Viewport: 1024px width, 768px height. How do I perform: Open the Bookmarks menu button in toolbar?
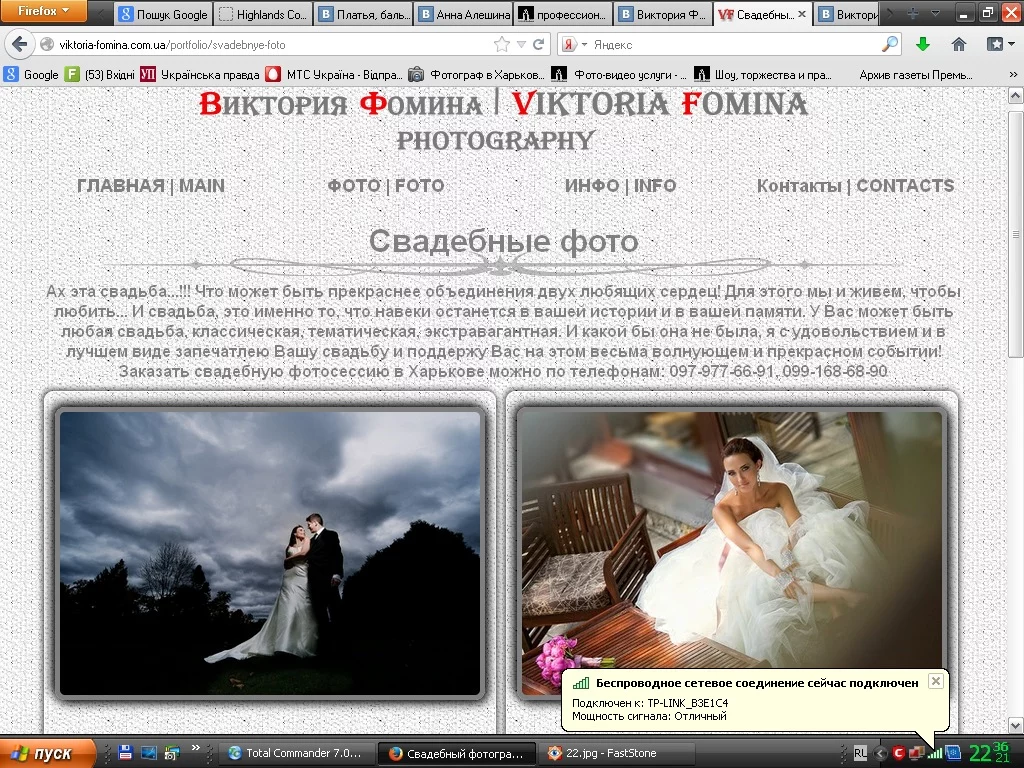[x=1000, y=44]
